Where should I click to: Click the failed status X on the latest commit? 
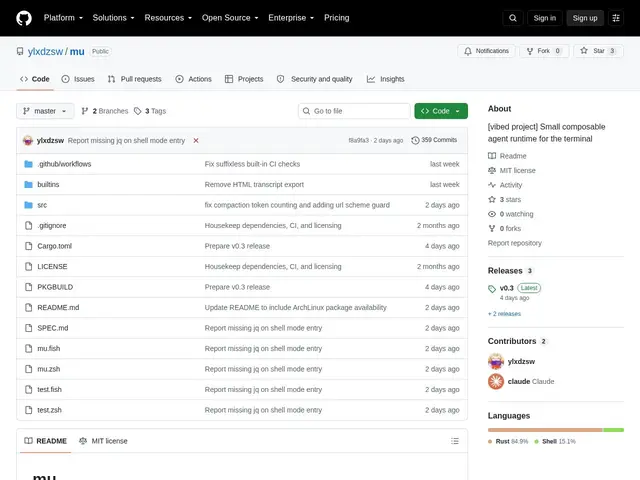pyautogui.click(x=196, y=140)
